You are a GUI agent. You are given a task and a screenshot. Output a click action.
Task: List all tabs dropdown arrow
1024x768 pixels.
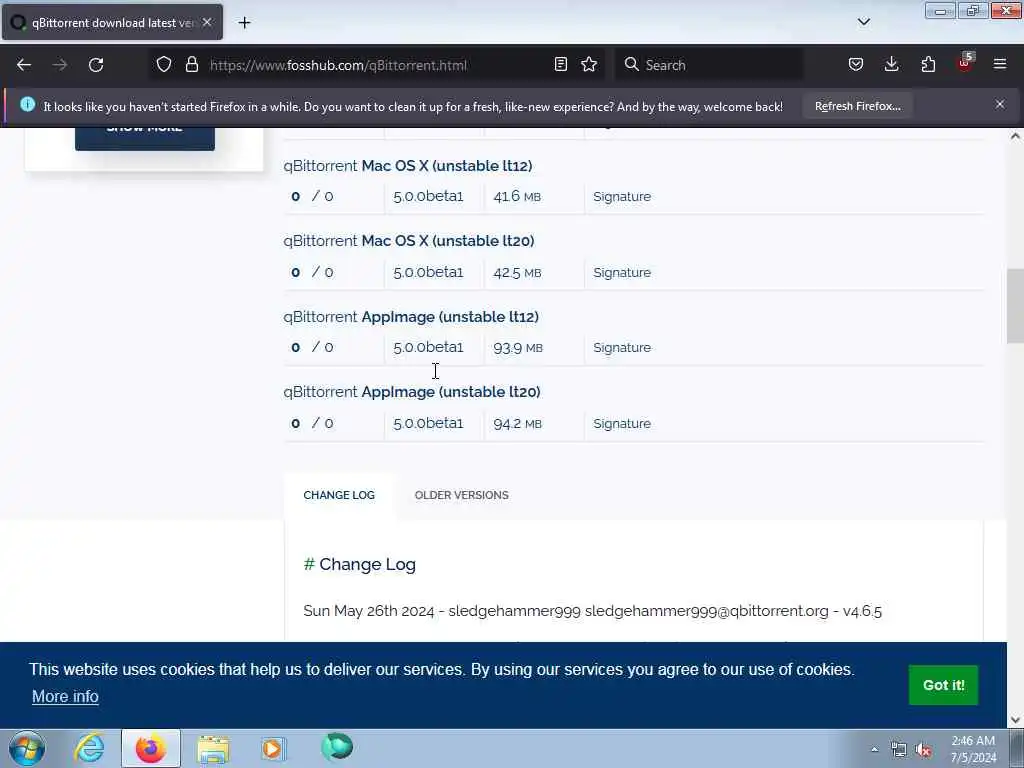click(863, 22)
